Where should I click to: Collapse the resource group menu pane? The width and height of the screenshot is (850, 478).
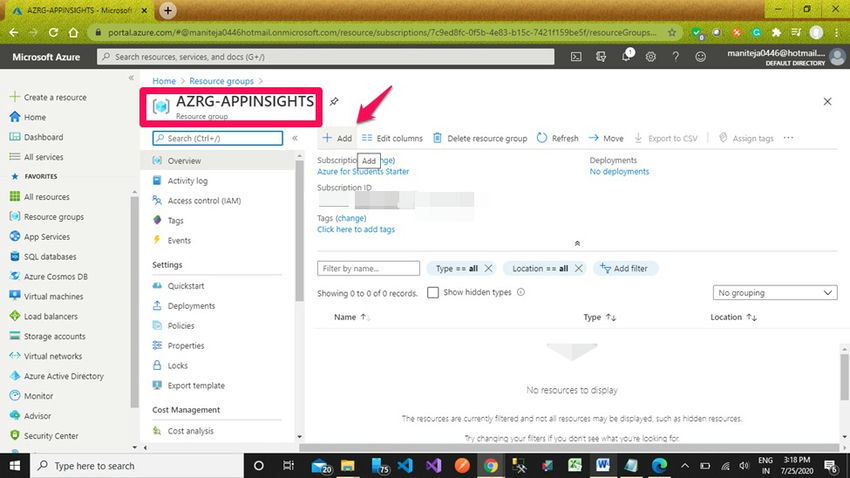coord(295,138)
